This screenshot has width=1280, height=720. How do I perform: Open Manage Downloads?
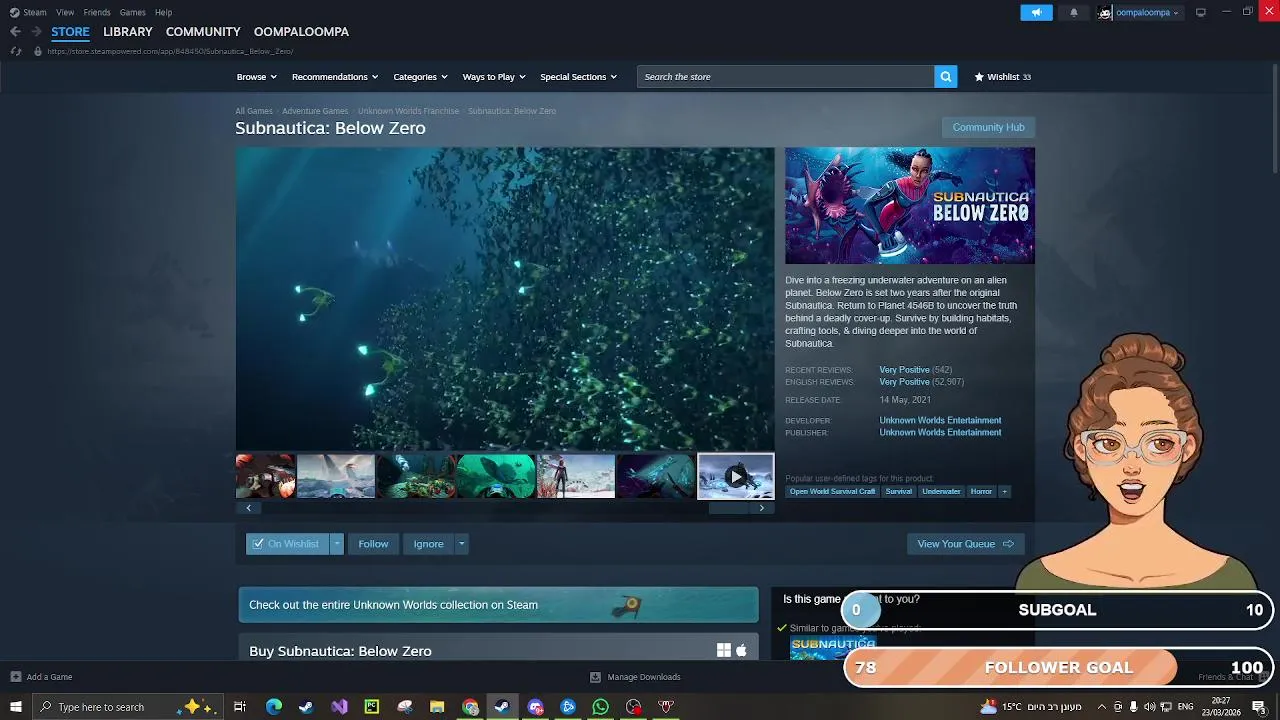[635, 677]
